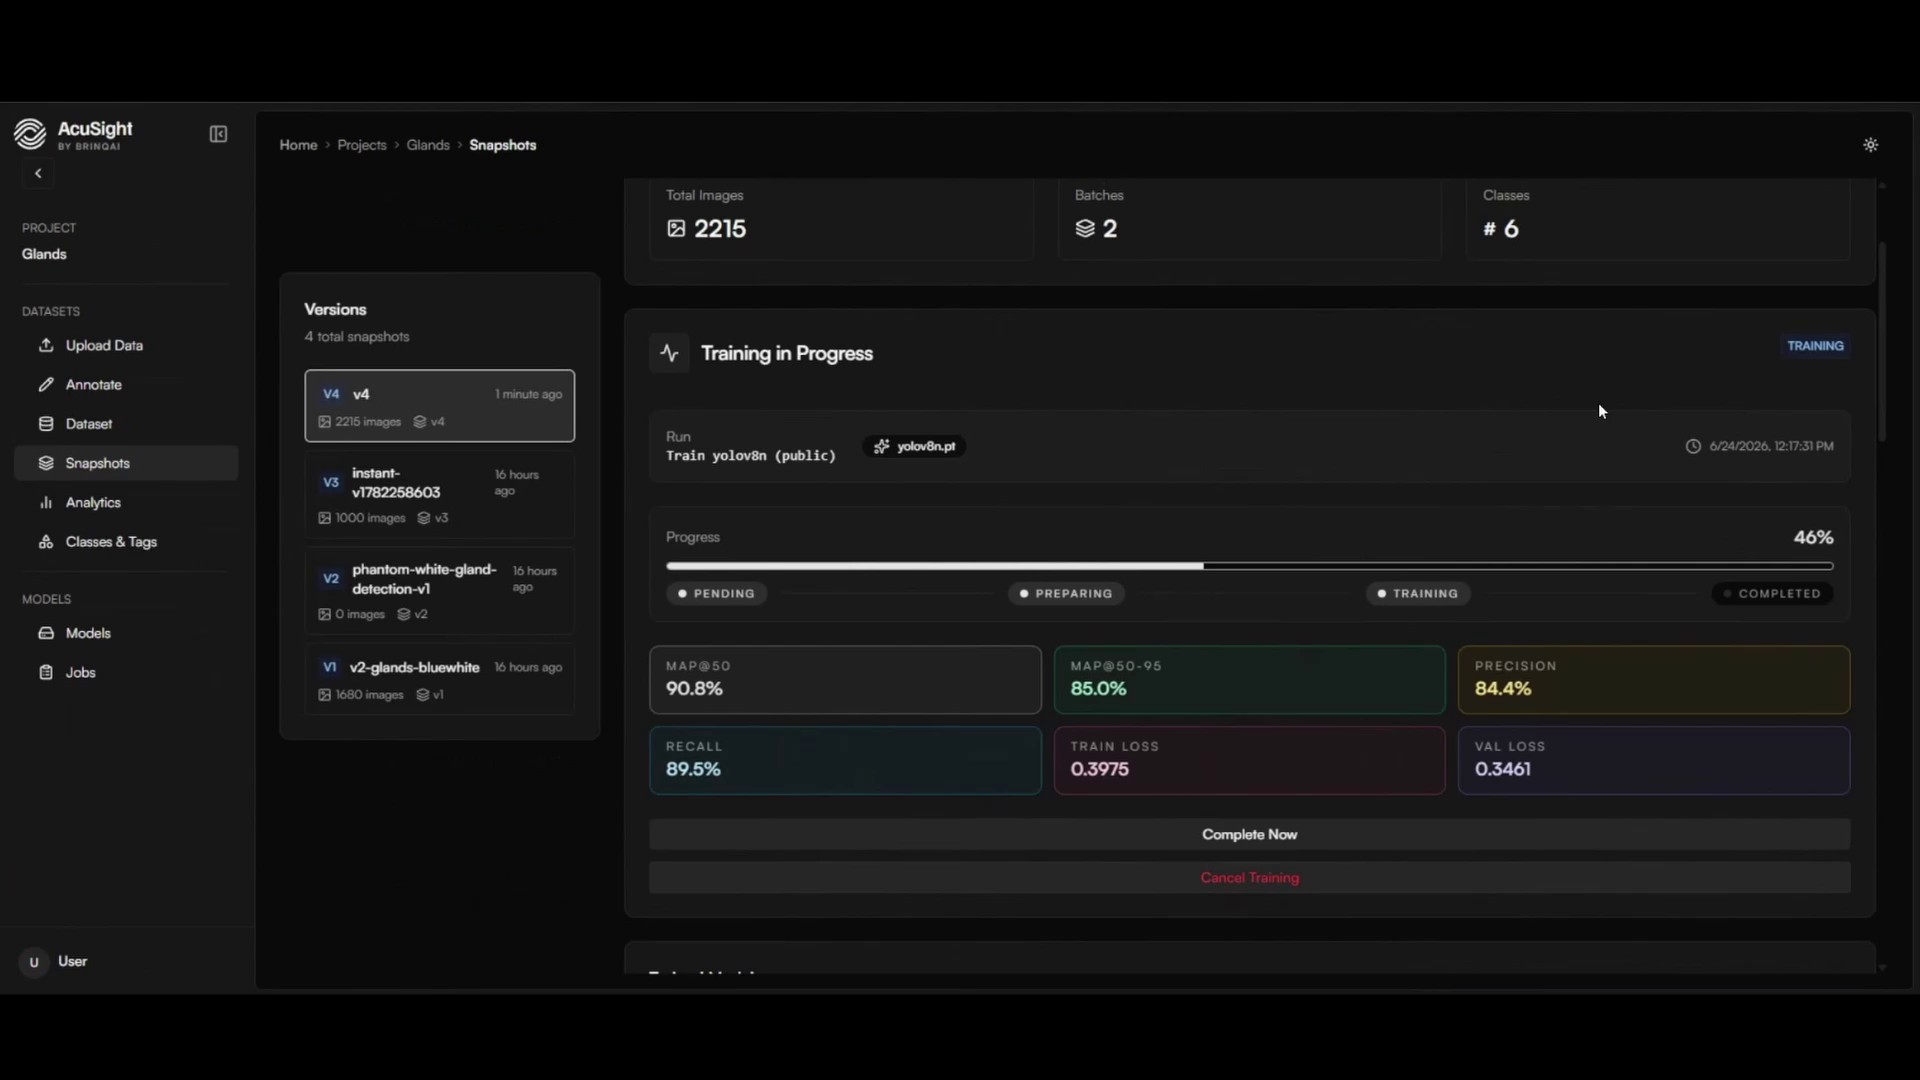Open Upload Data in the sidebar
The height and width of the screenshot is (1080, 1920).
[126, 345]
